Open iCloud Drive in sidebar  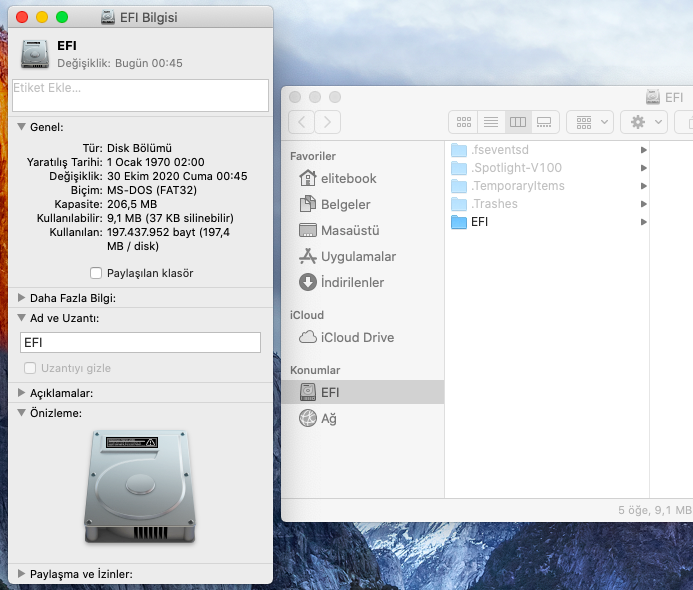[357, 337]
